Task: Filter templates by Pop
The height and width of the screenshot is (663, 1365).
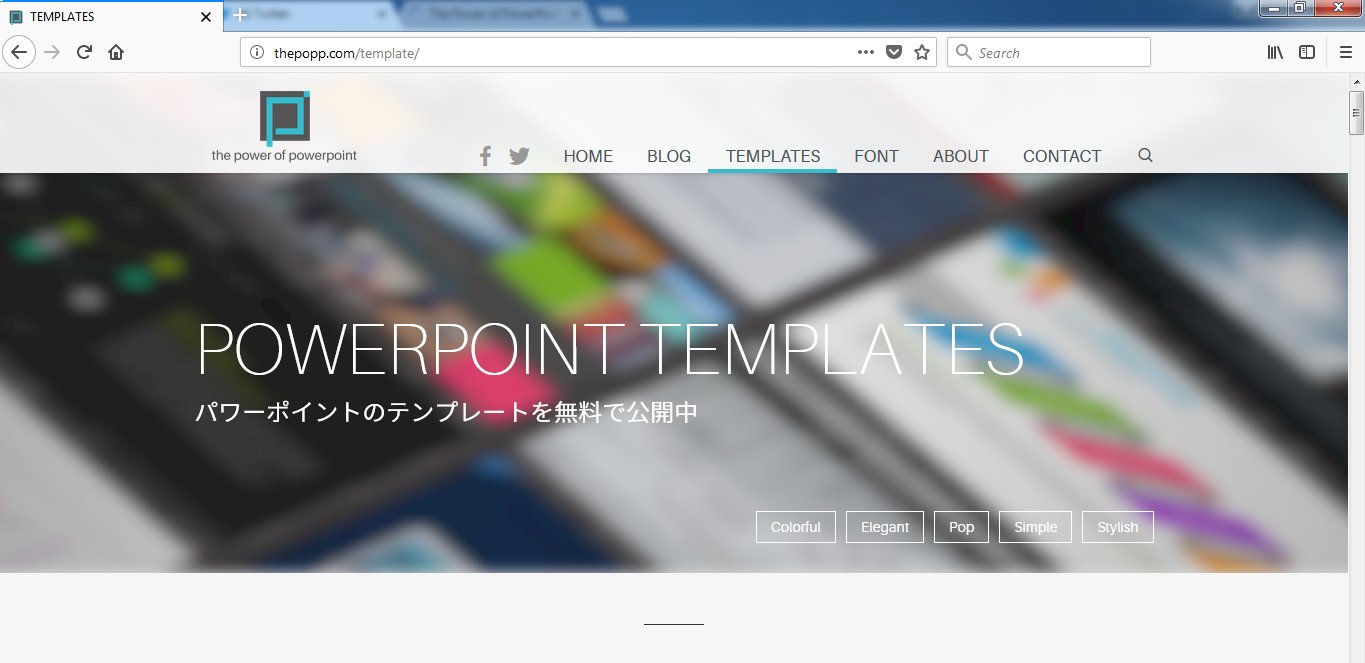Action: pos(962,527)
